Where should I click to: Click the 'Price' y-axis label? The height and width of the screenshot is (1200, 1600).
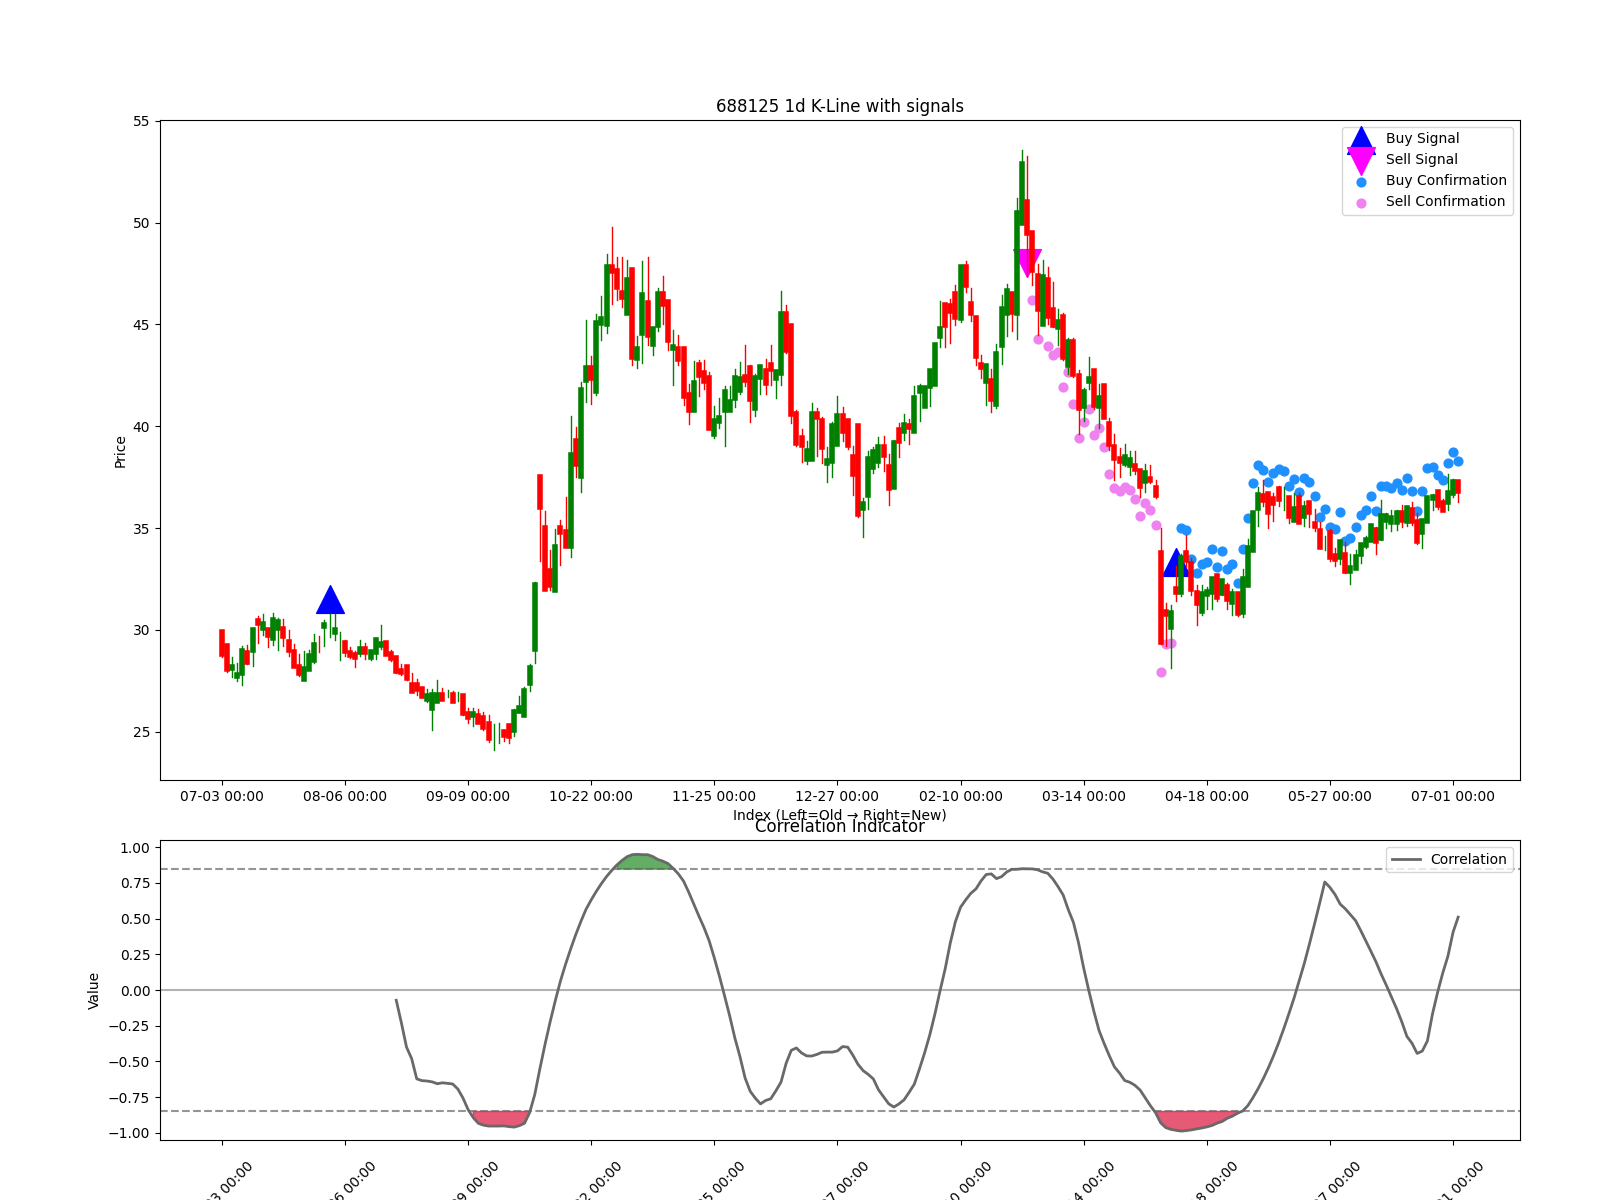120,452
